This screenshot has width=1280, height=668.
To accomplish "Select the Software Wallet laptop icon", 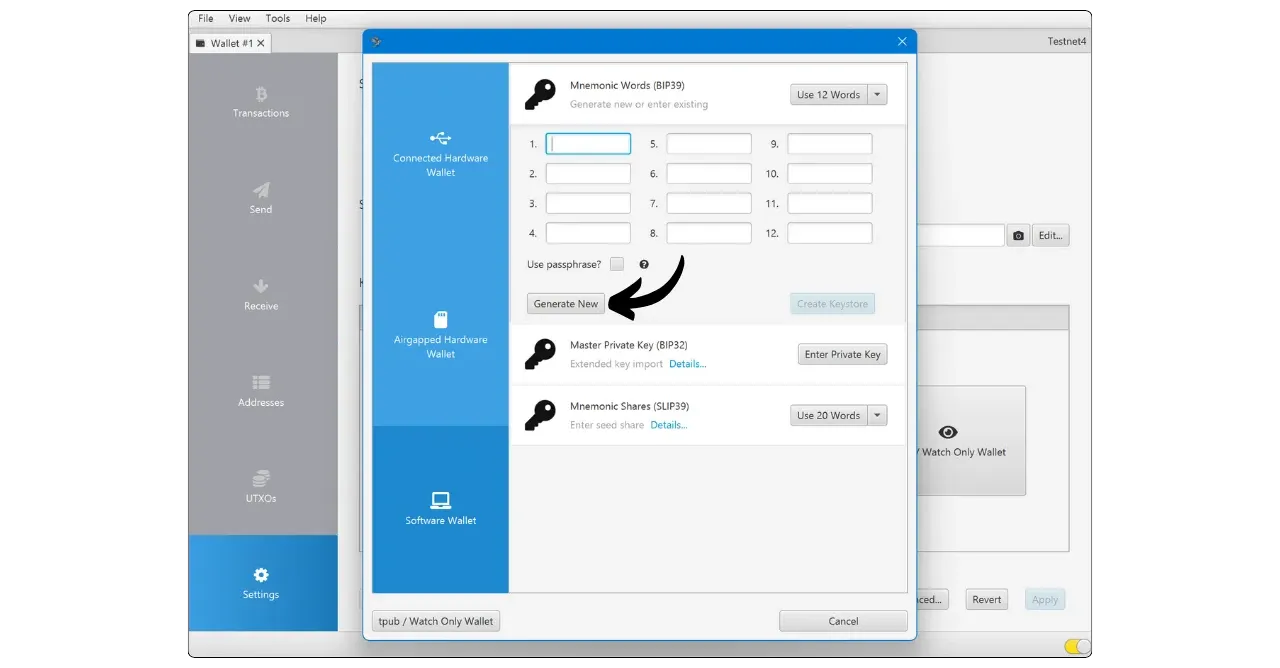I will 440,500.
